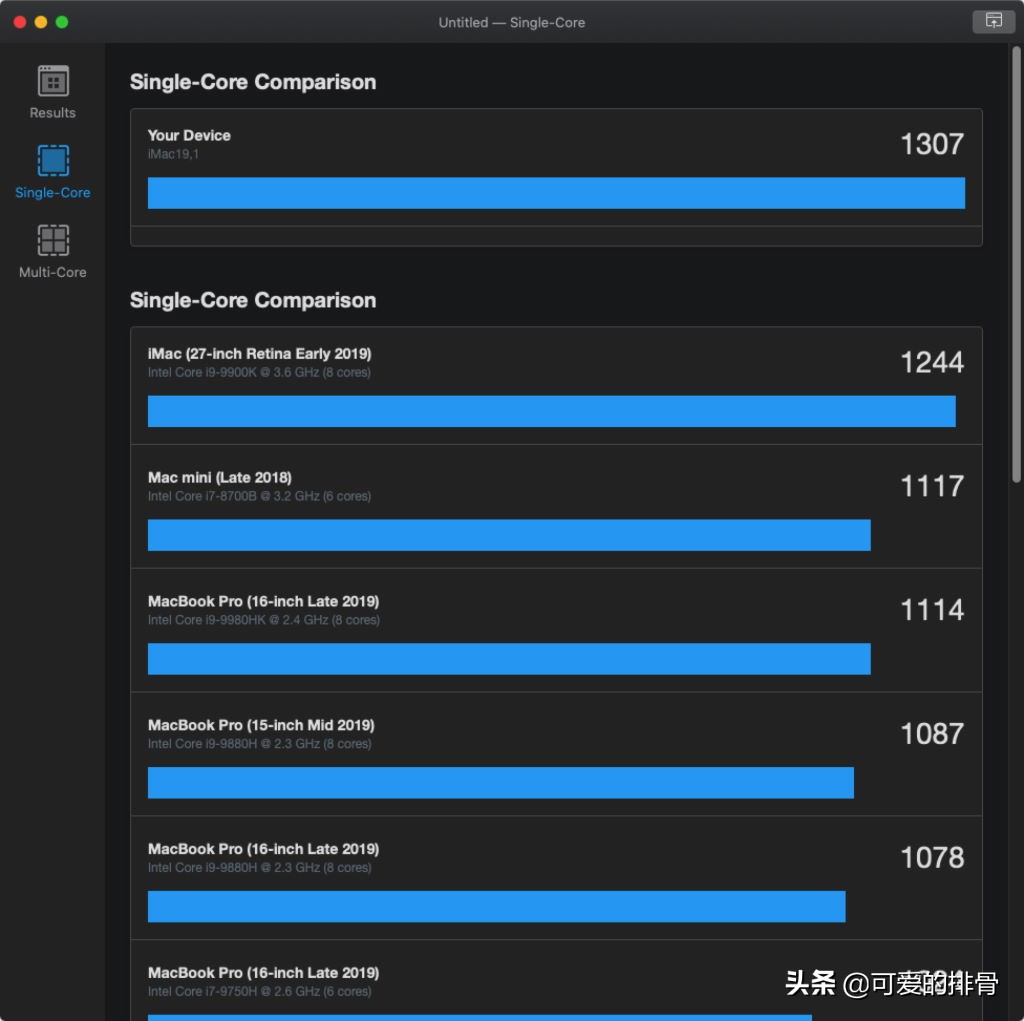
Task: Click the MacBook Pro (15-inch Mid 2019) title
Action: coord(261,725)
